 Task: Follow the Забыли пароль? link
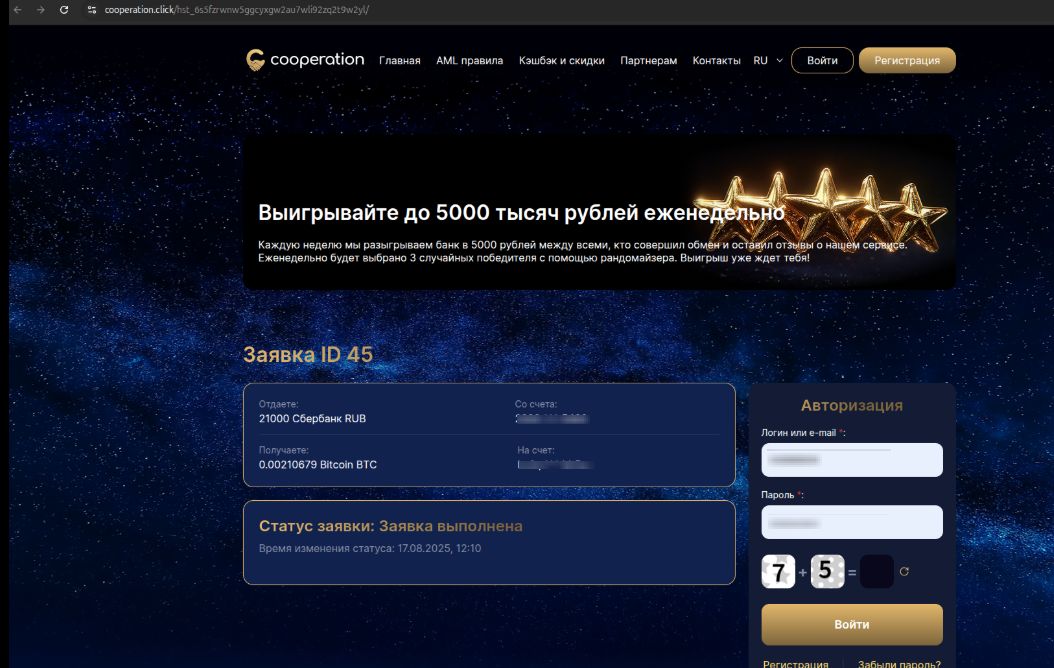pyautogui.click(x=899, y=663)
